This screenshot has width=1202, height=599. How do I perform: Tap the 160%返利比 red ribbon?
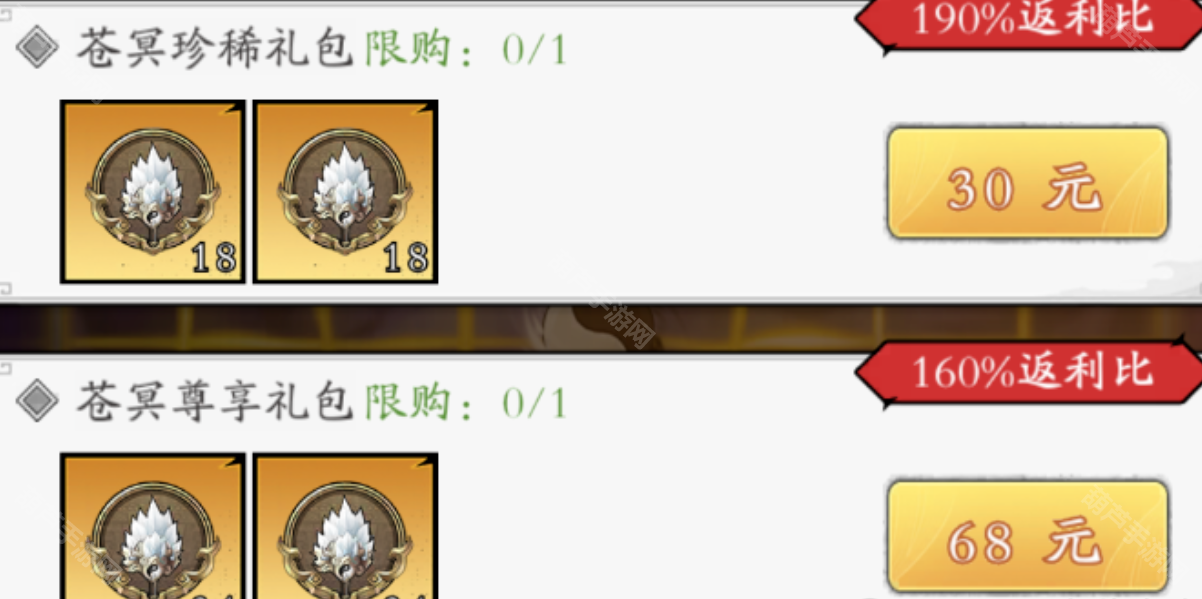pos(1028,372)
